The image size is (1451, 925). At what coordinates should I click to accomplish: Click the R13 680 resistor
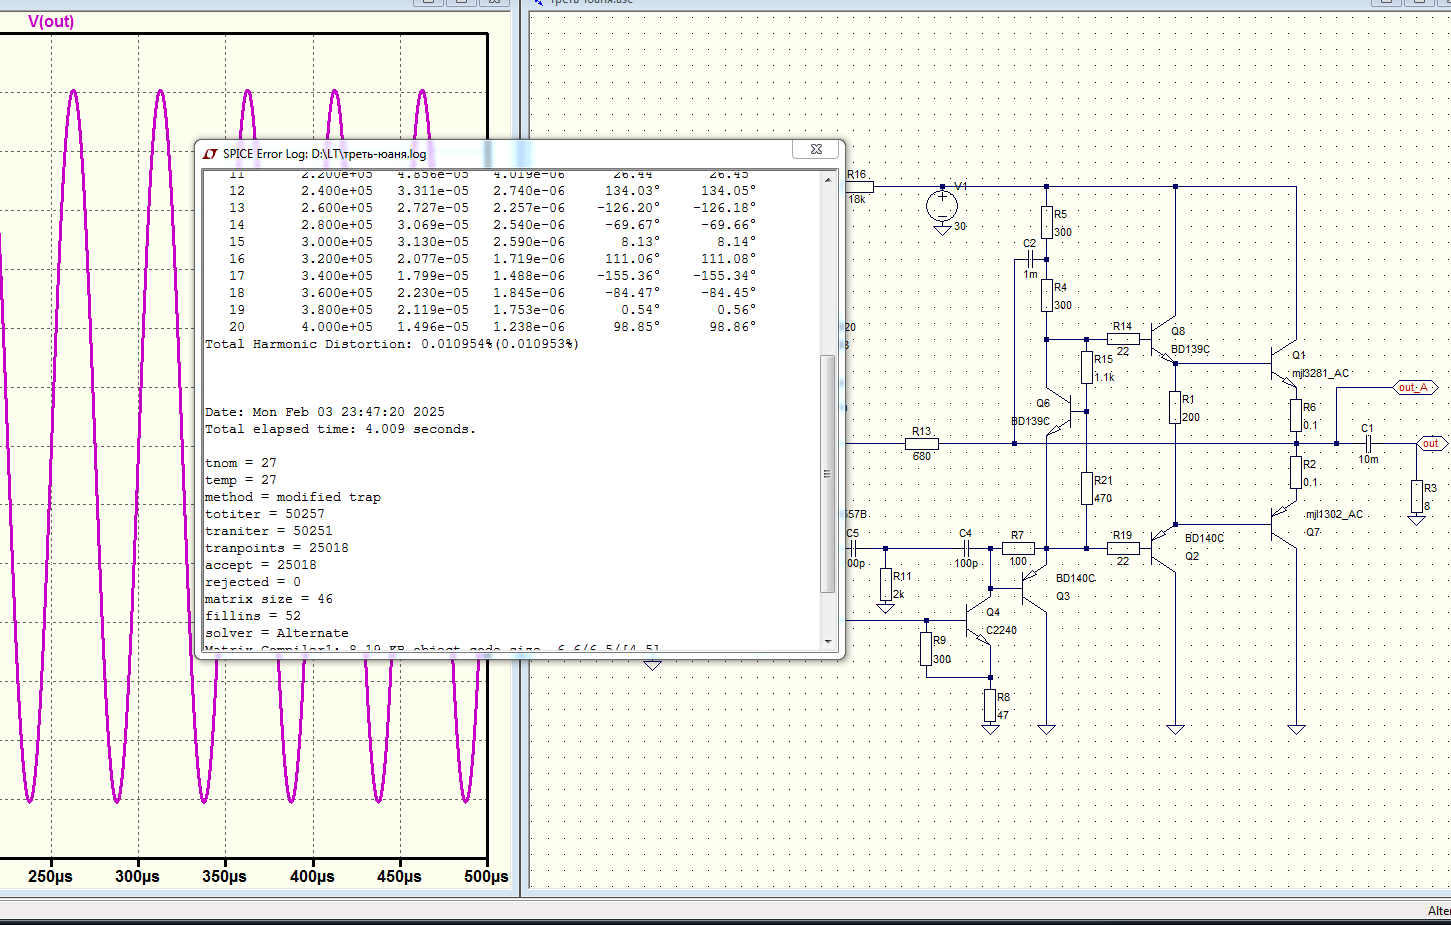click(921, 443)
